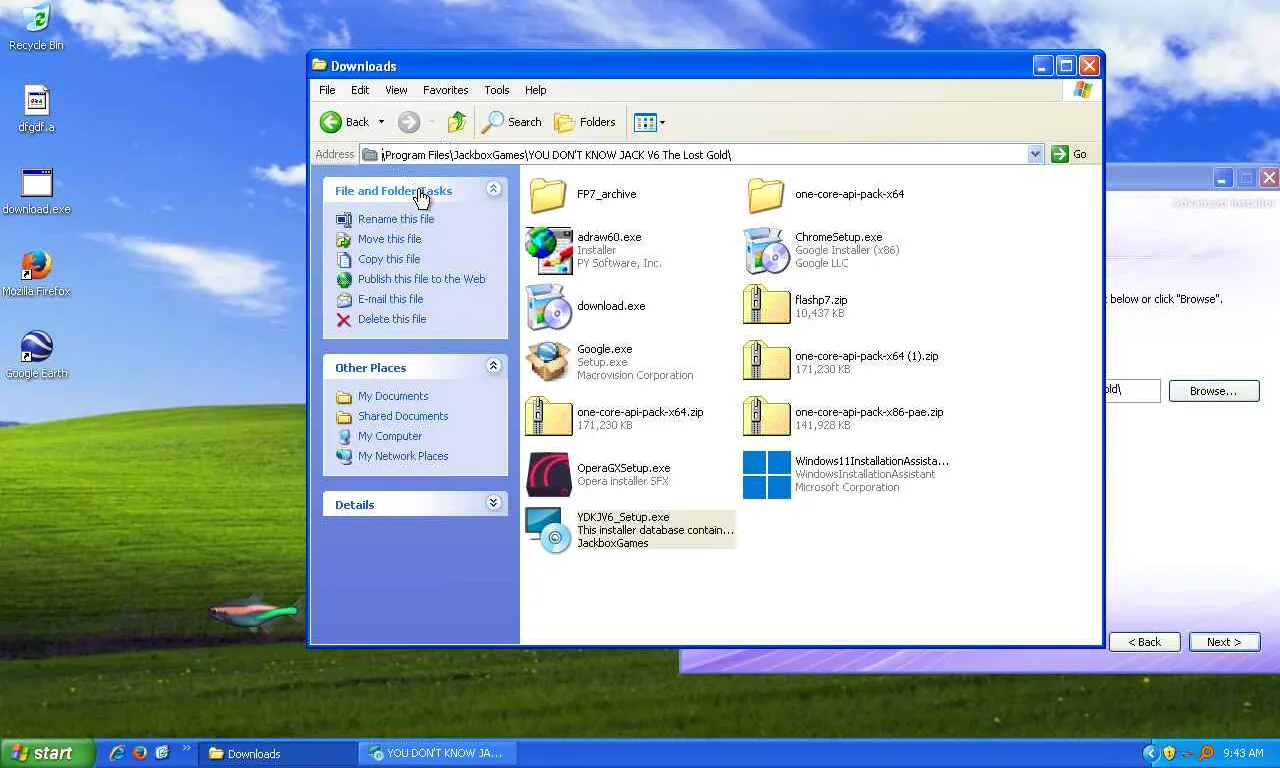Expand the Details panel

[493, 503]
